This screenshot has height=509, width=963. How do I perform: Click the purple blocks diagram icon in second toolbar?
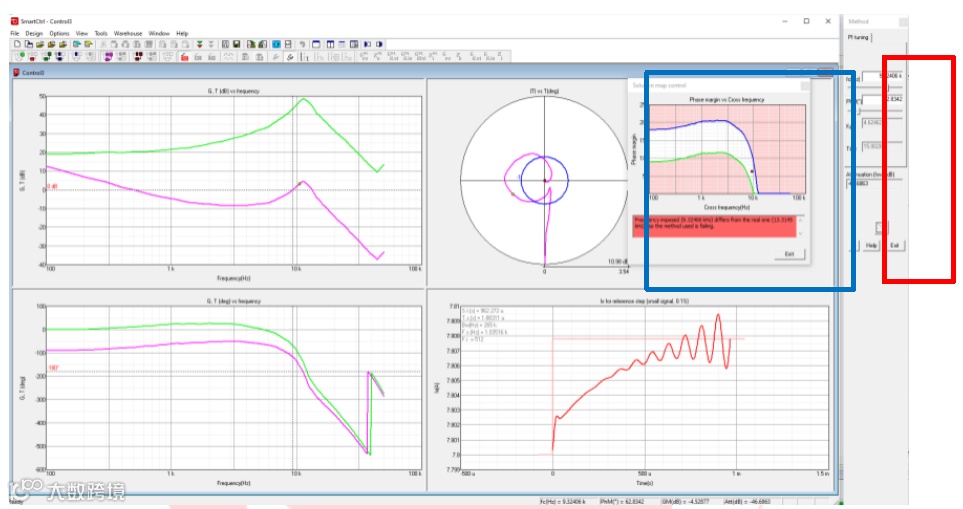108,56
